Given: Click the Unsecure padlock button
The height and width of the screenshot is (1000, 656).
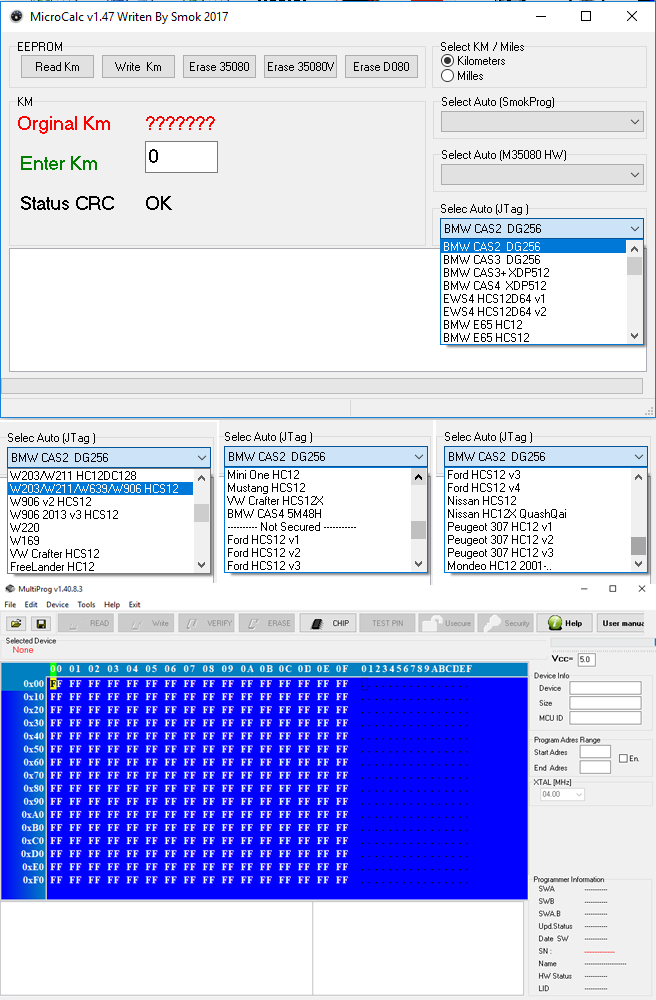Looking at the screenshot, I should click(446, 623).
